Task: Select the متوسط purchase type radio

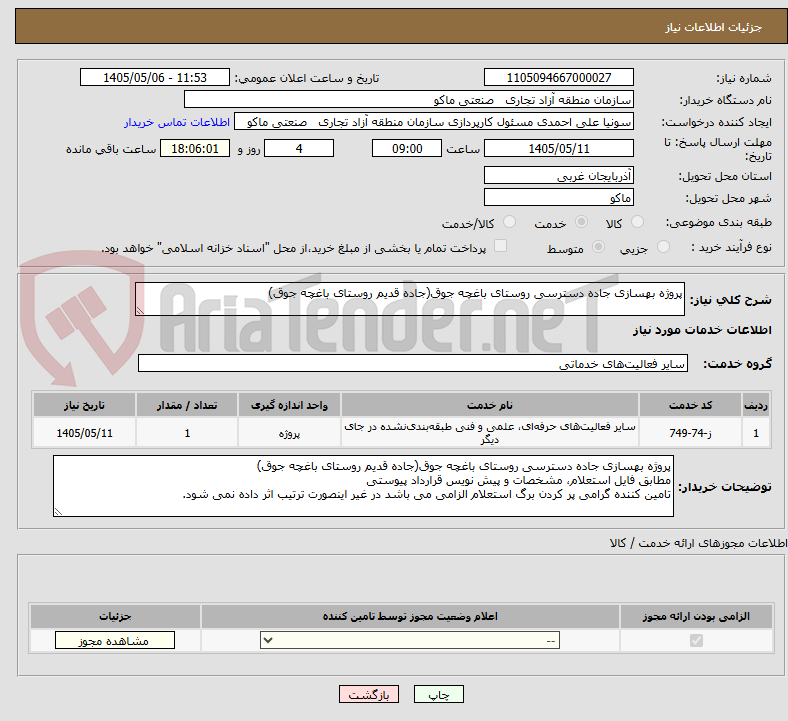Action: (598, 247)
